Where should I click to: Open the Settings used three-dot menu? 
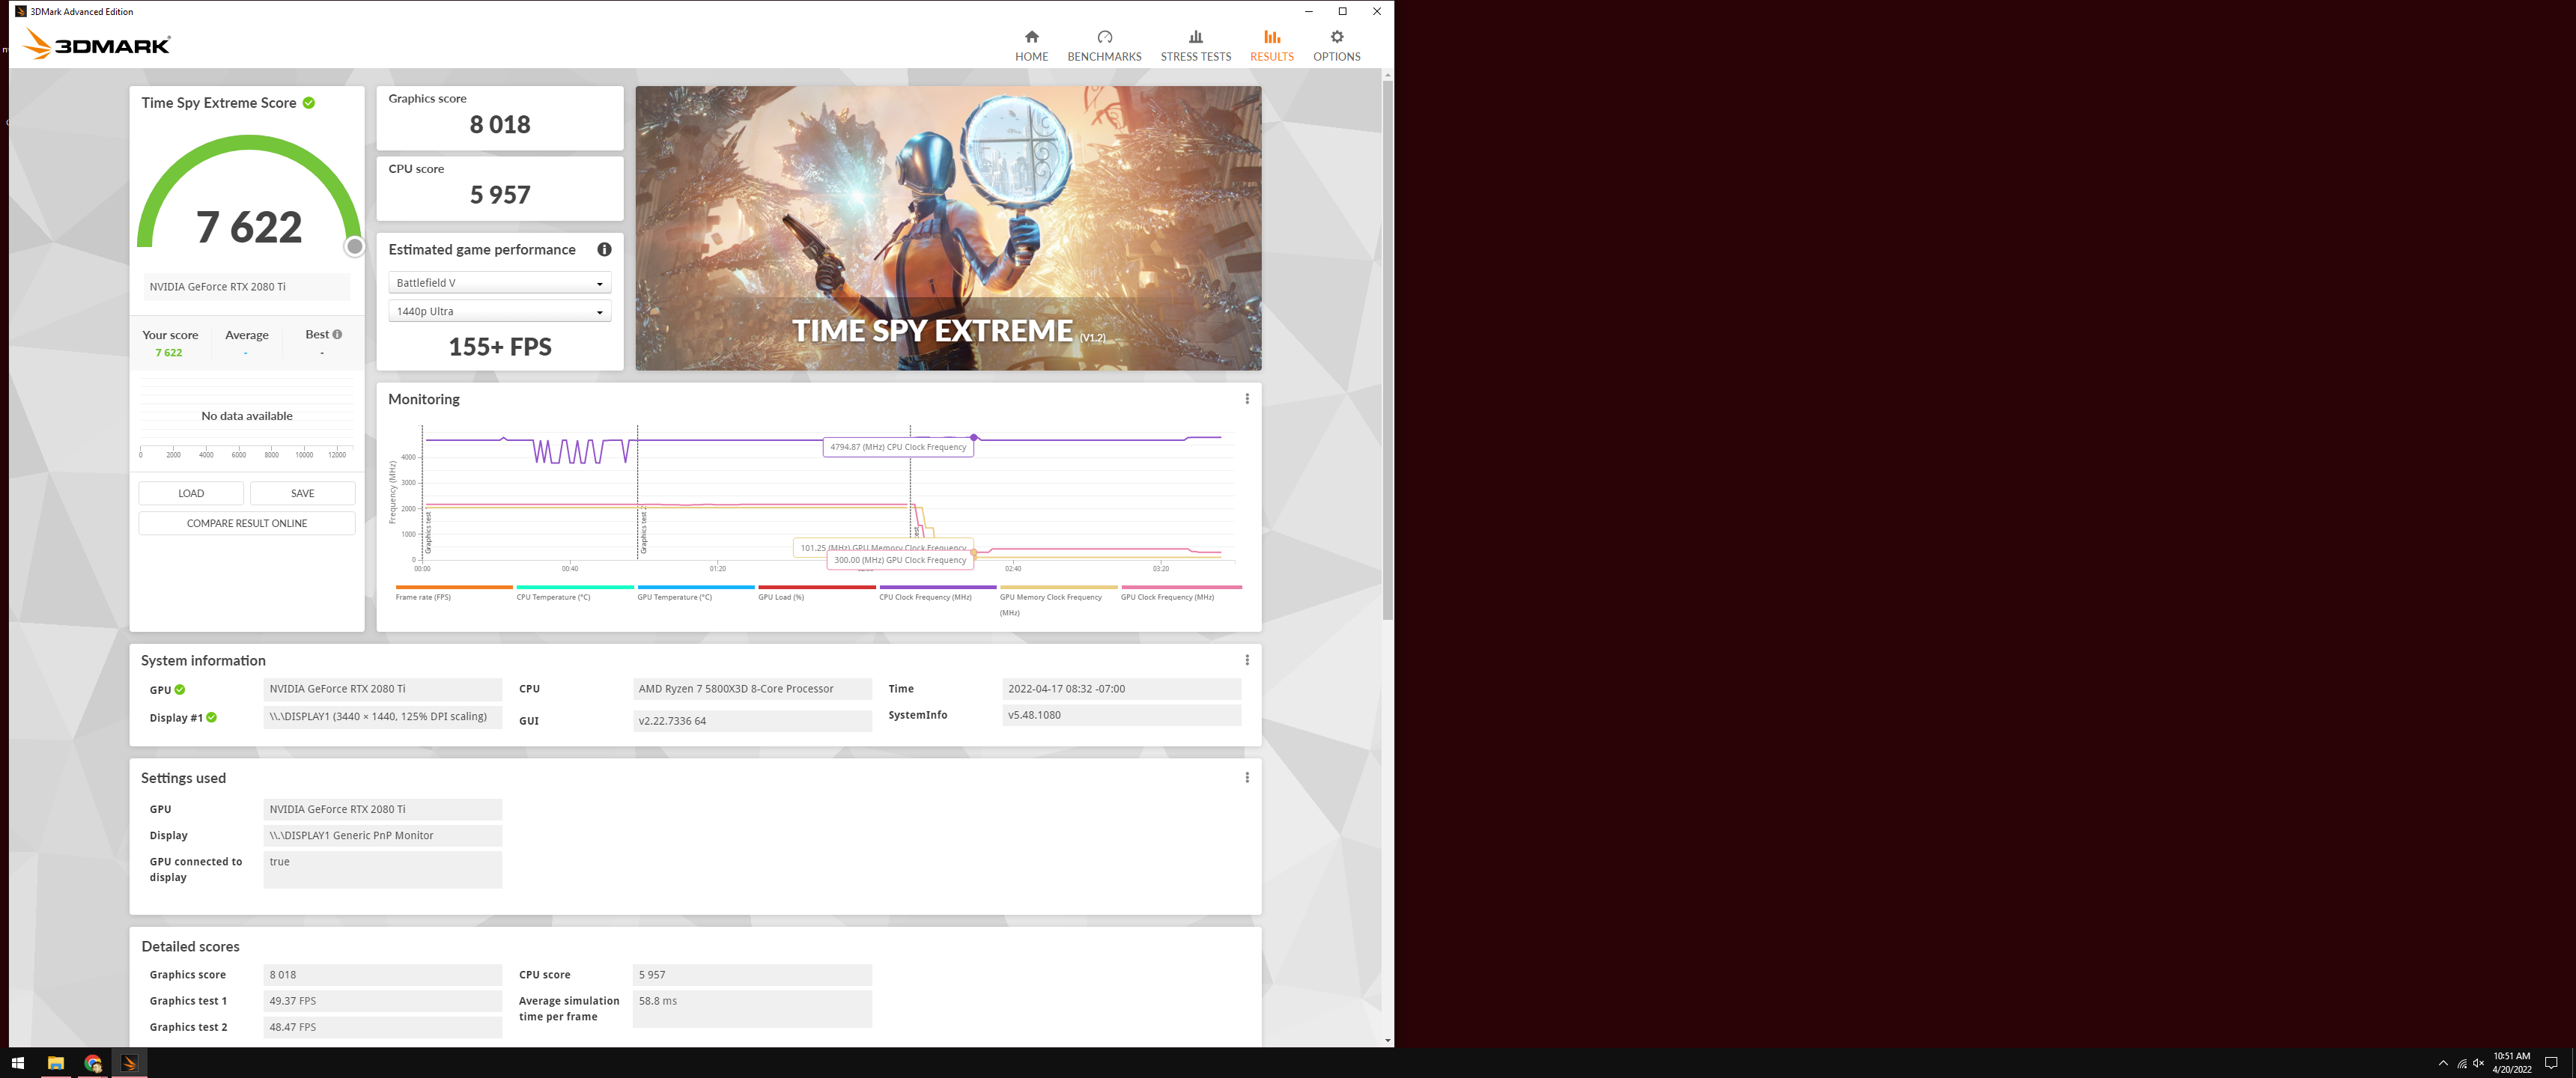click(x=1246, y=778)
